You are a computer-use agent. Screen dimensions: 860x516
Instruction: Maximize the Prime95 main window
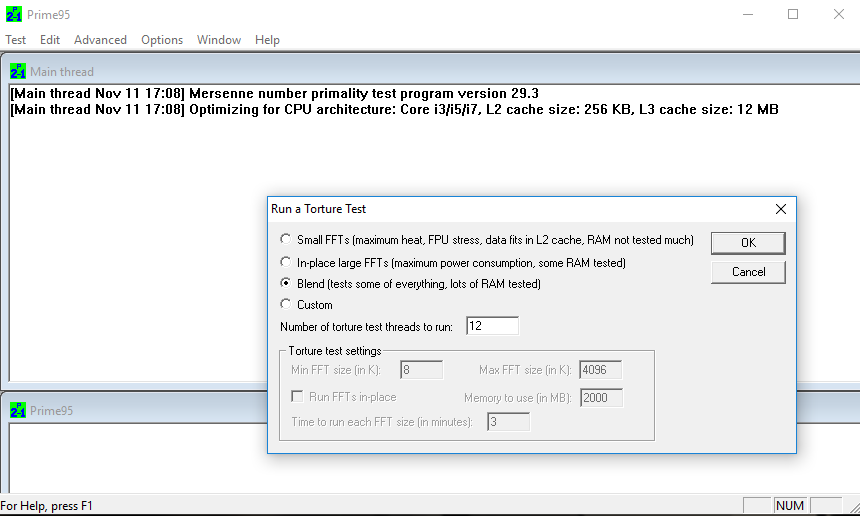click(793, 14)
